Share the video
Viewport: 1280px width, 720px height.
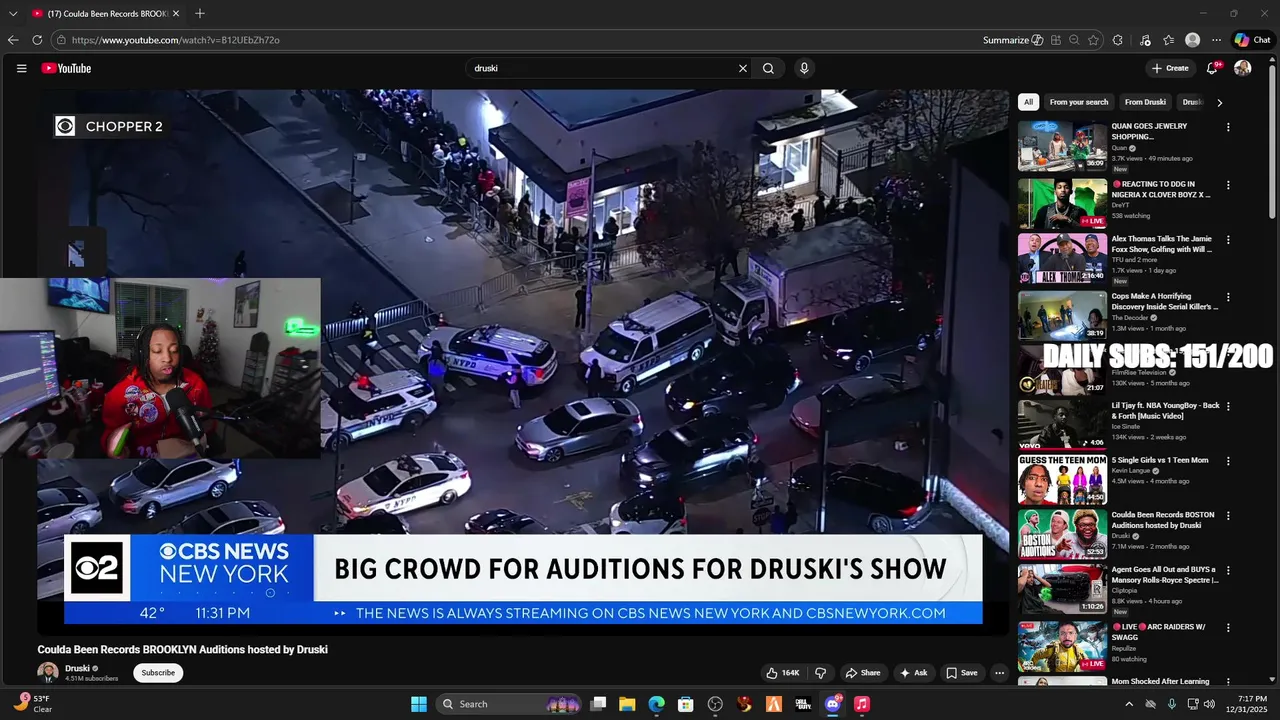click(862, 673)
